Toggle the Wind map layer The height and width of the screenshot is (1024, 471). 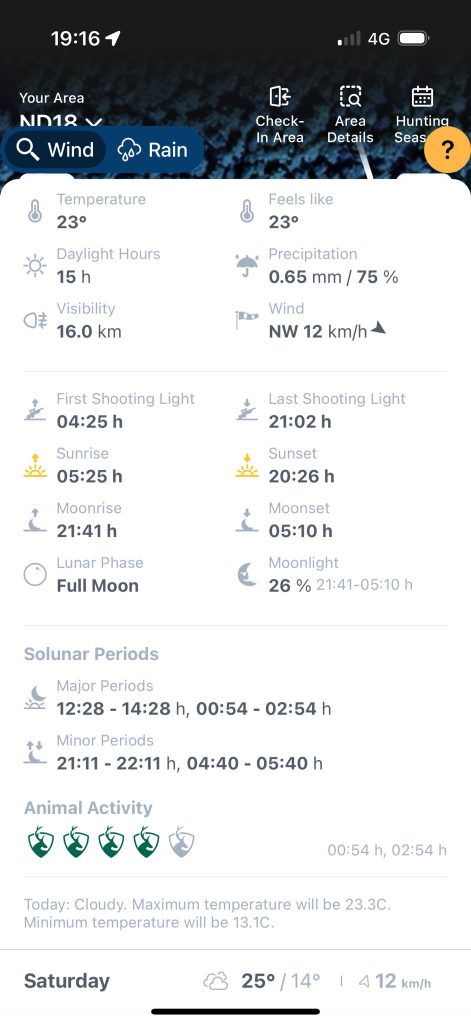55,150
